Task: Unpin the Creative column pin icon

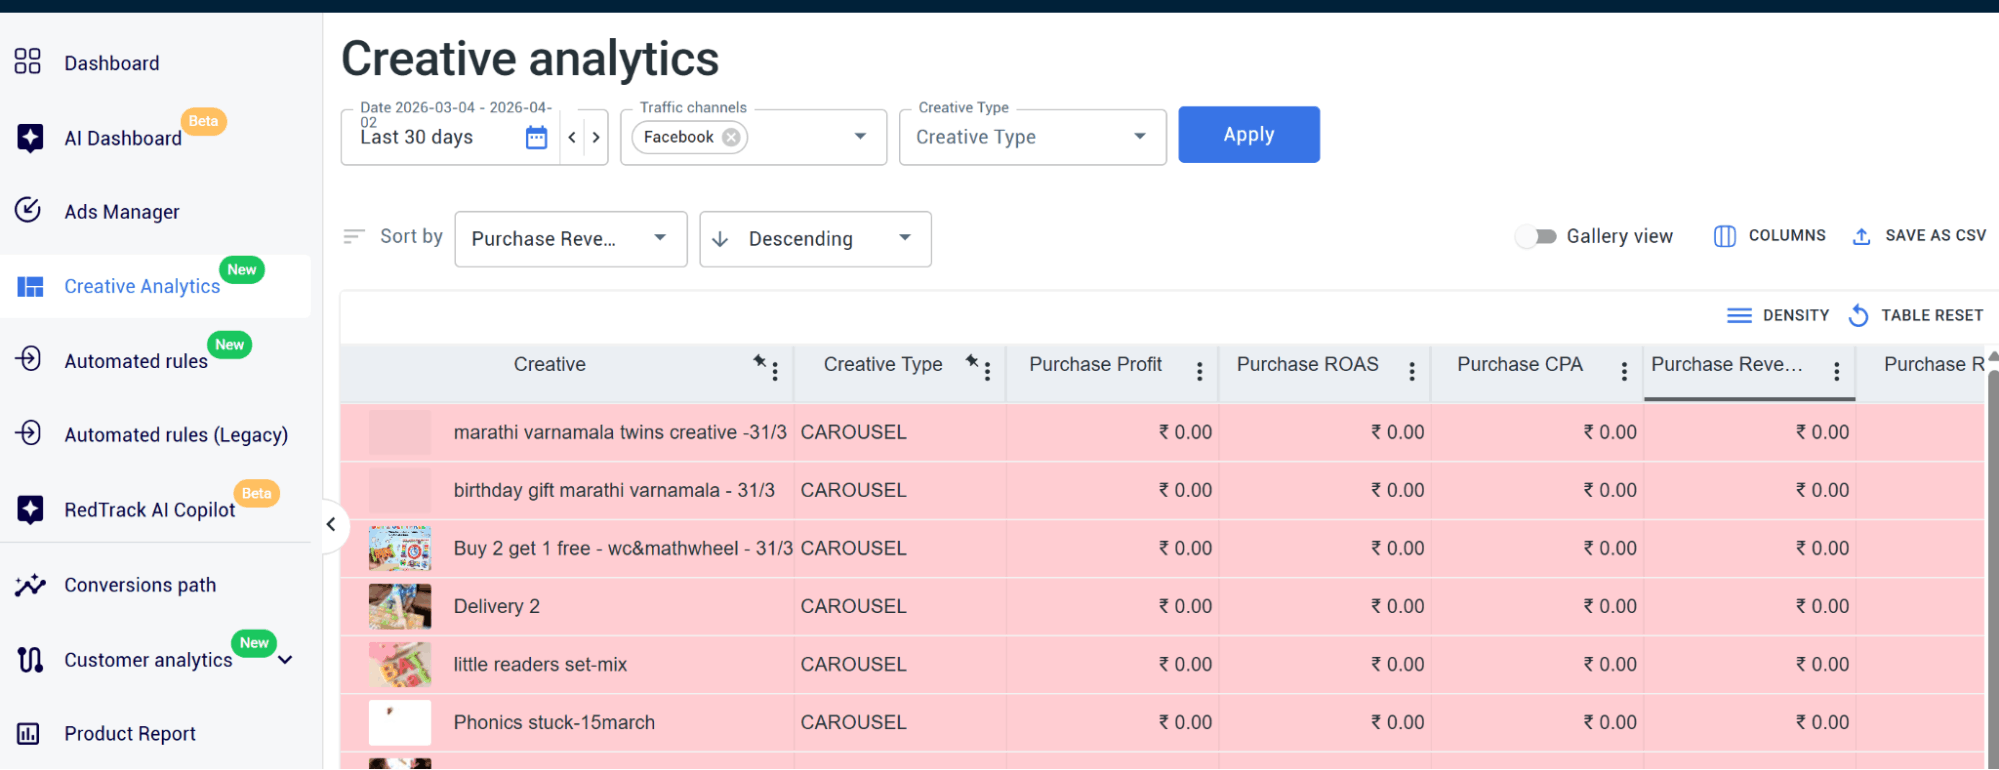Action: 760,361
